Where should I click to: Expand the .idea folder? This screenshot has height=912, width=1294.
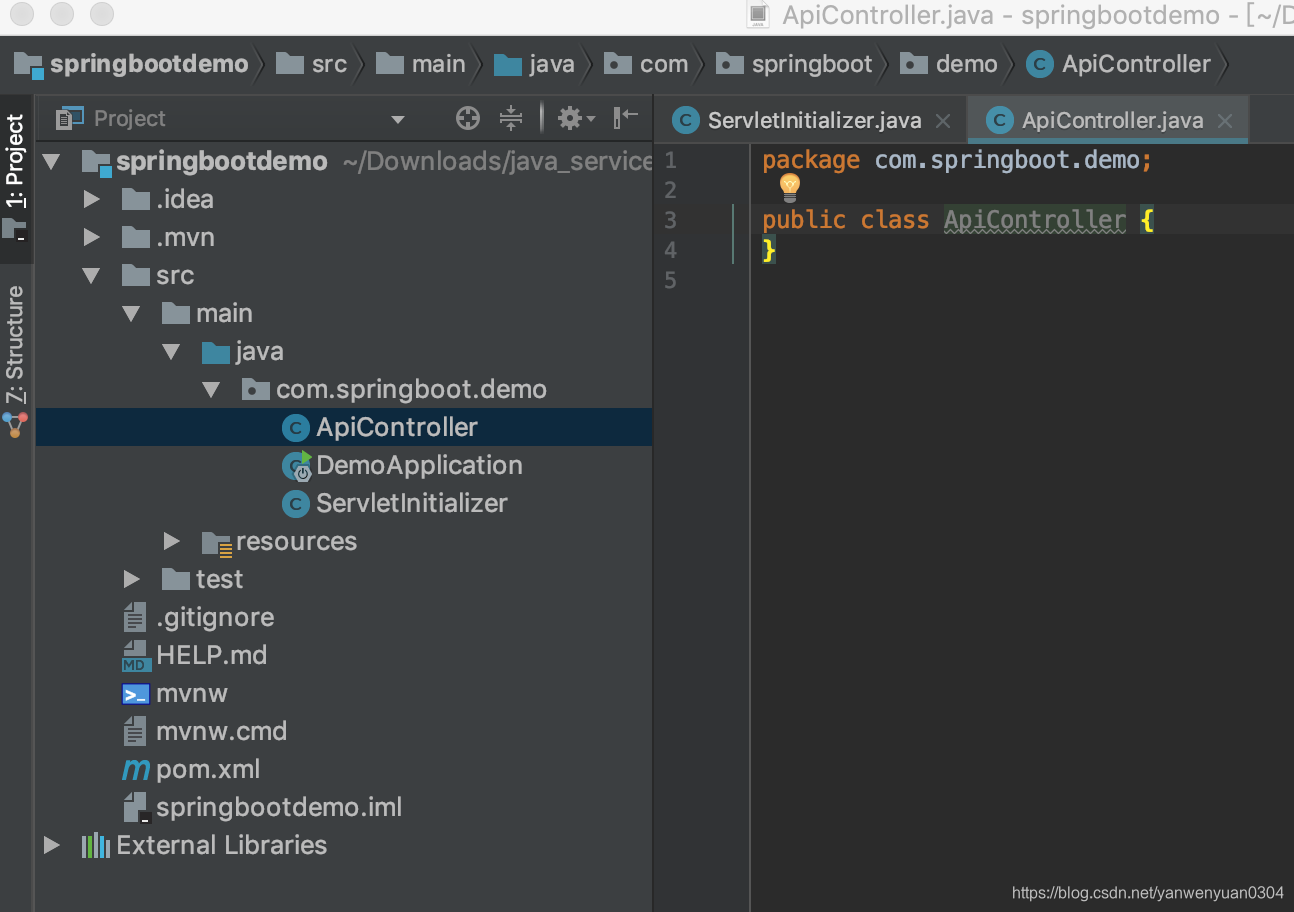point(92,200)
